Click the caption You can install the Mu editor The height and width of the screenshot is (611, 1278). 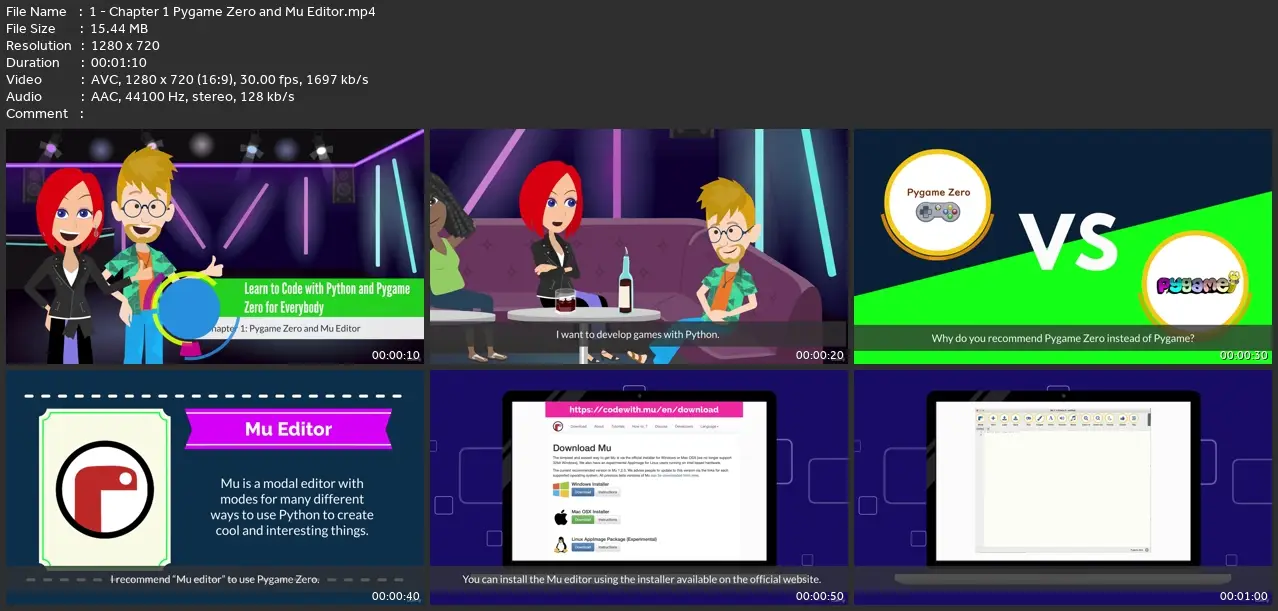coord(641,579)
